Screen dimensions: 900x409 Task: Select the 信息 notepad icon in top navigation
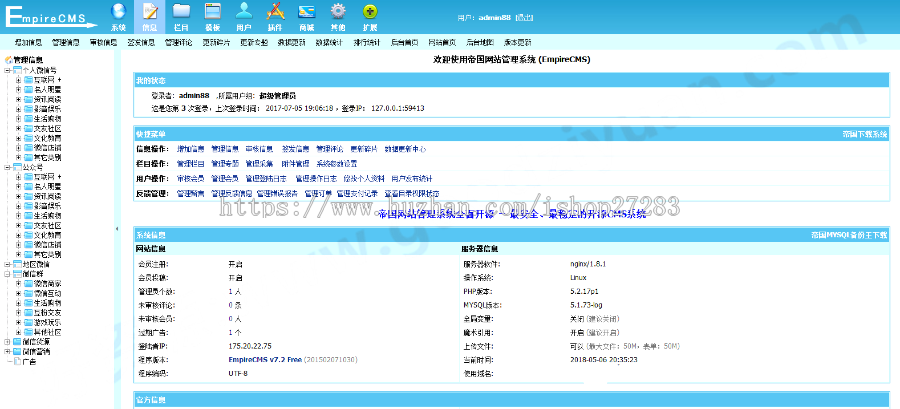tap(149, 11)
